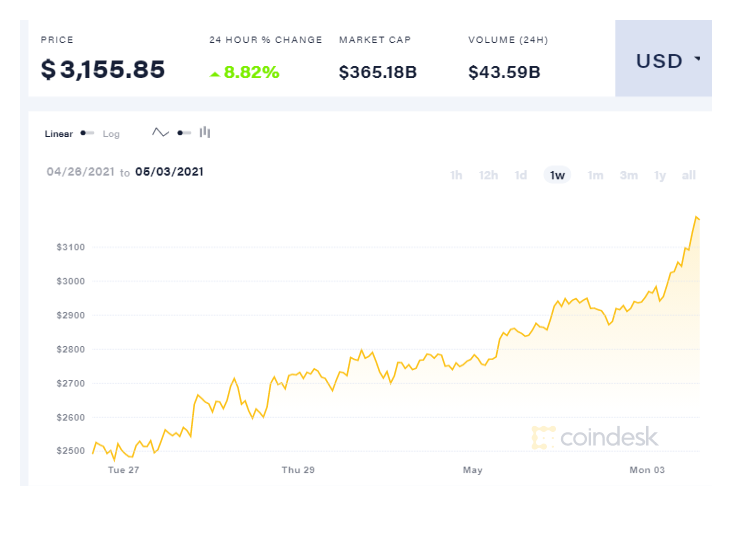Show the all-time price range
The image size is (732, 546).
click(688, 175)
